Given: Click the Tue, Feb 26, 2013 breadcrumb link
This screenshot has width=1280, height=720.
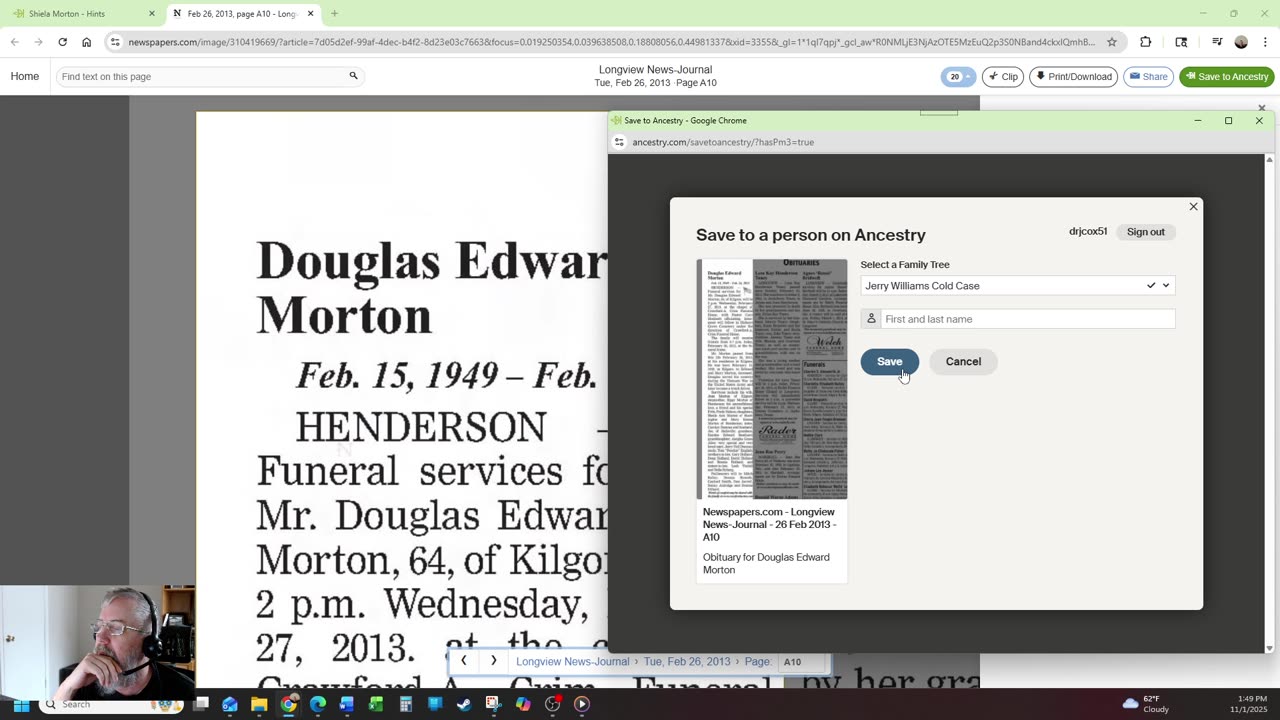Looking at the screenshot, I should pyautogui.click(x=687, y=662).
